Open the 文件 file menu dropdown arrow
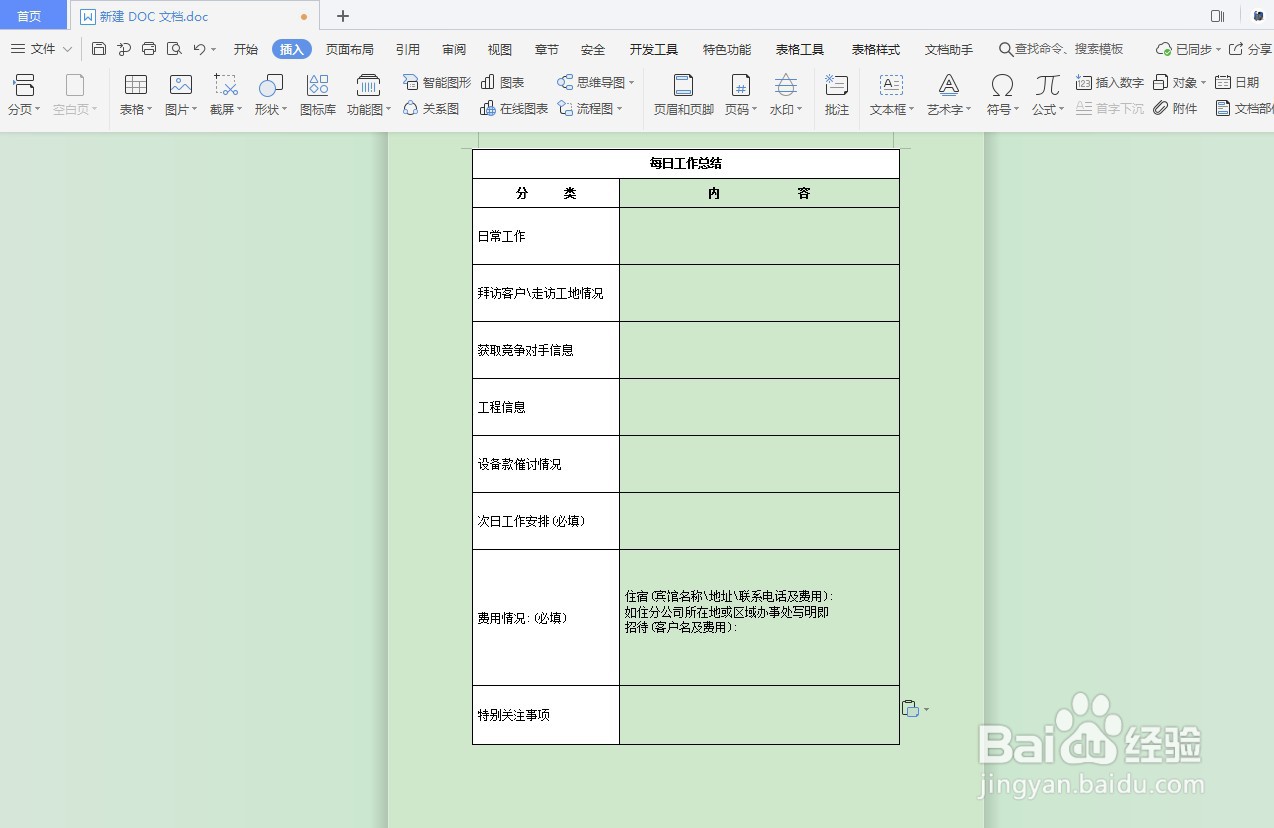Viewport: 1274px width, 828px height. 67,49
